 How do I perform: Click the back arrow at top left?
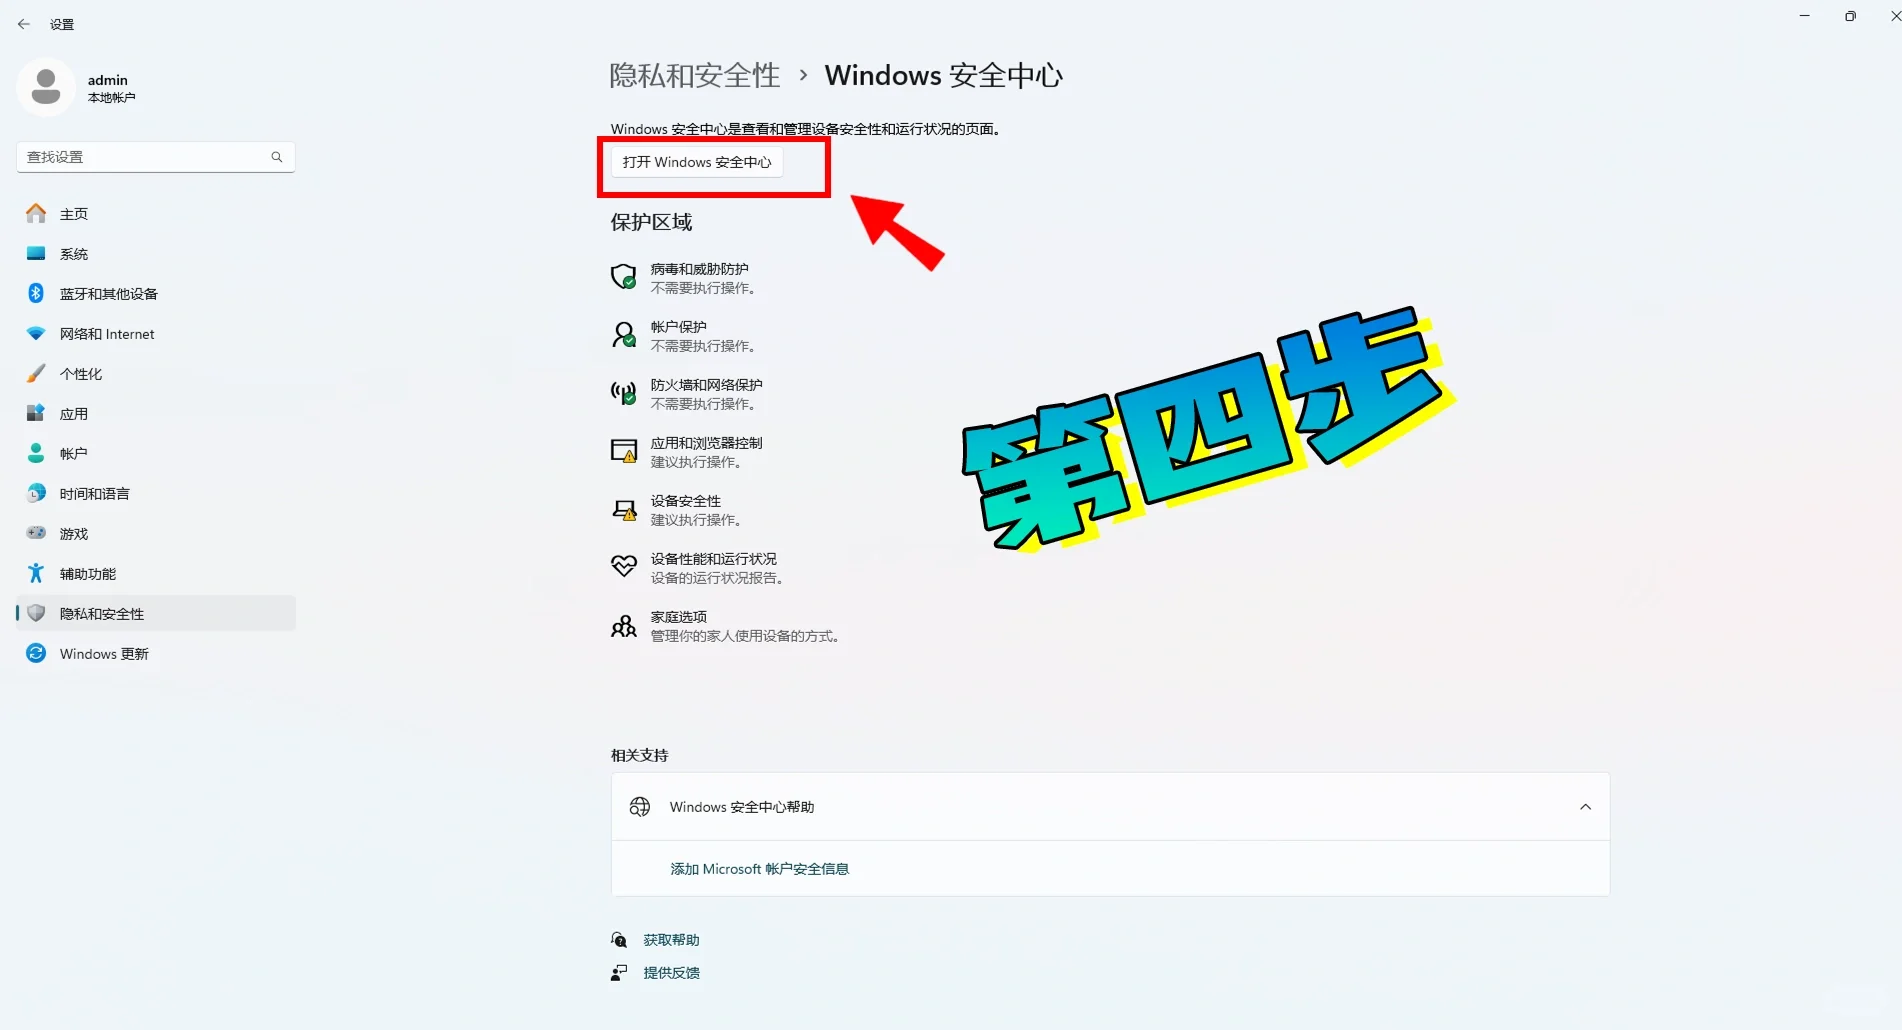coord(23,23)
